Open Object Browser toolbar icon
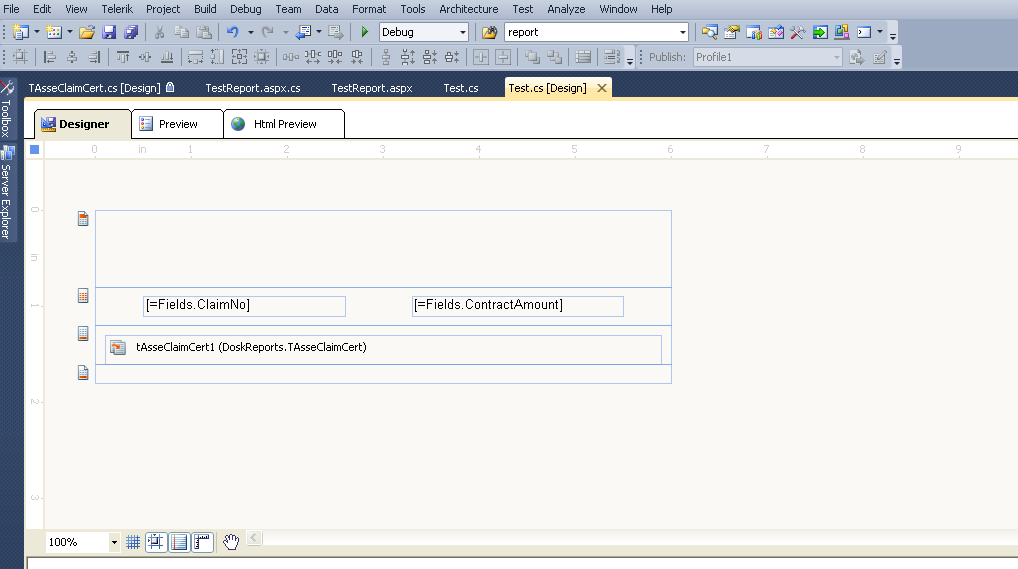 776,32
